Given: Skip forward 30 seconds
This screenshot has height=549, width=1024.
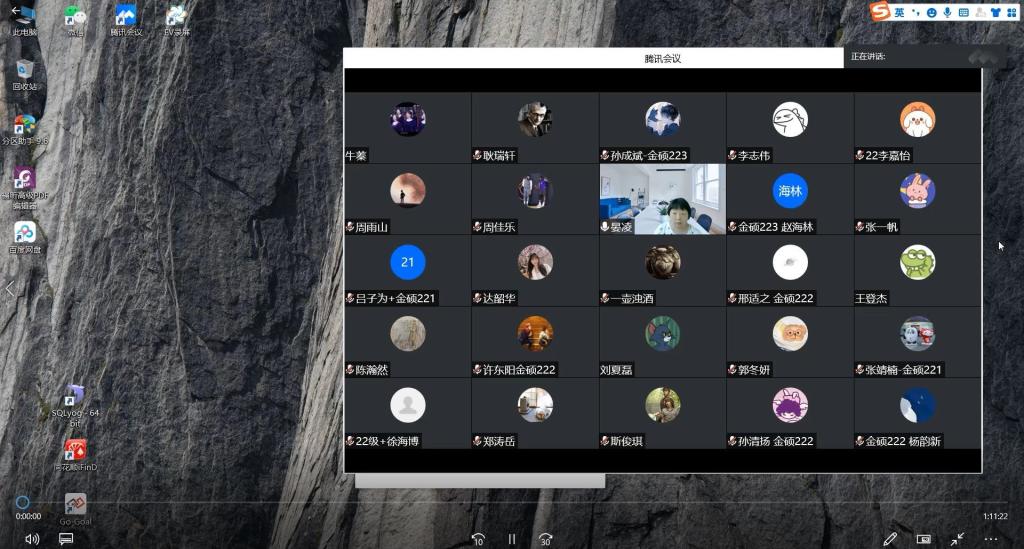Looking at the screenshot, I should [x=545, y=539].
